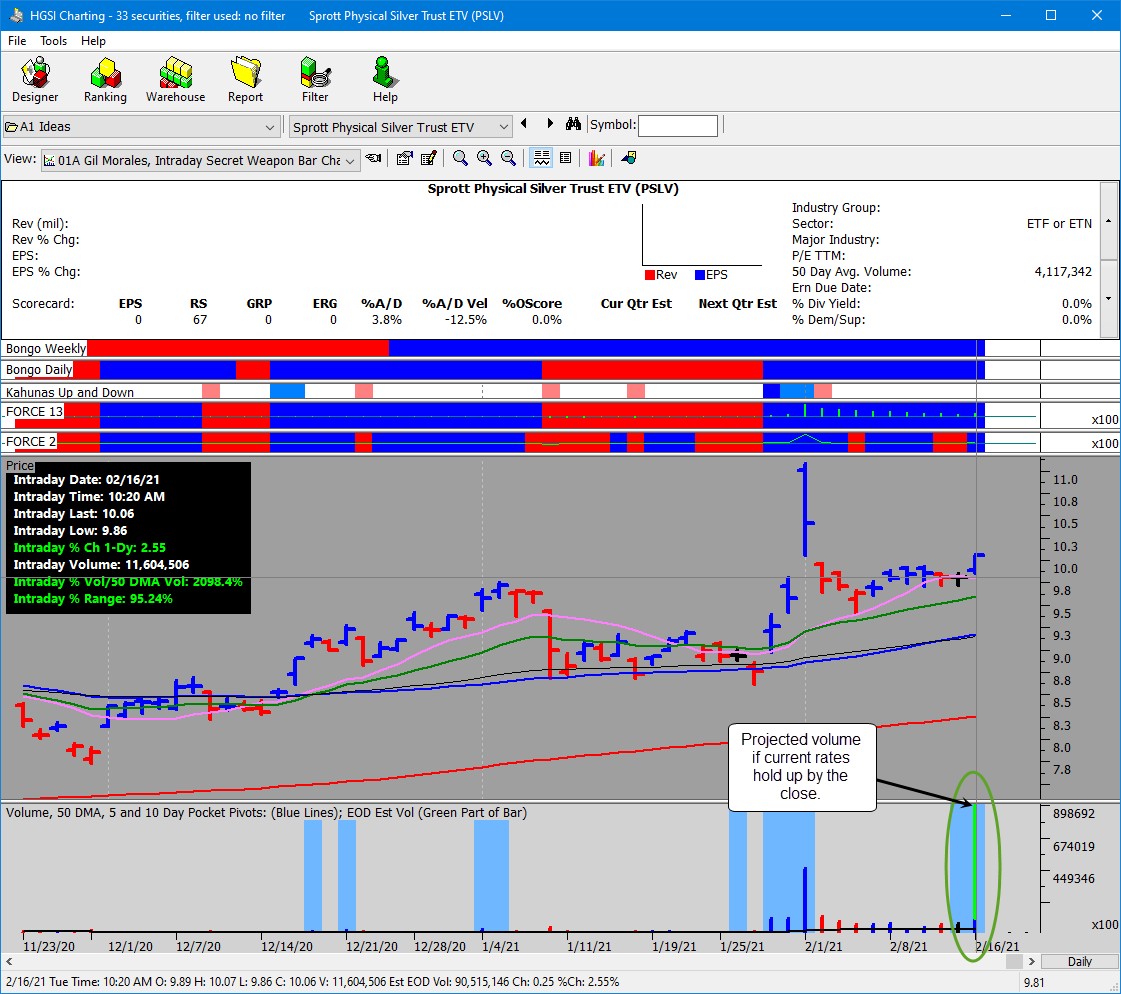Screen dimensions: 1121x994
Task: Click the Kahunas Up and Down label
Action: [x=69, y=392]
